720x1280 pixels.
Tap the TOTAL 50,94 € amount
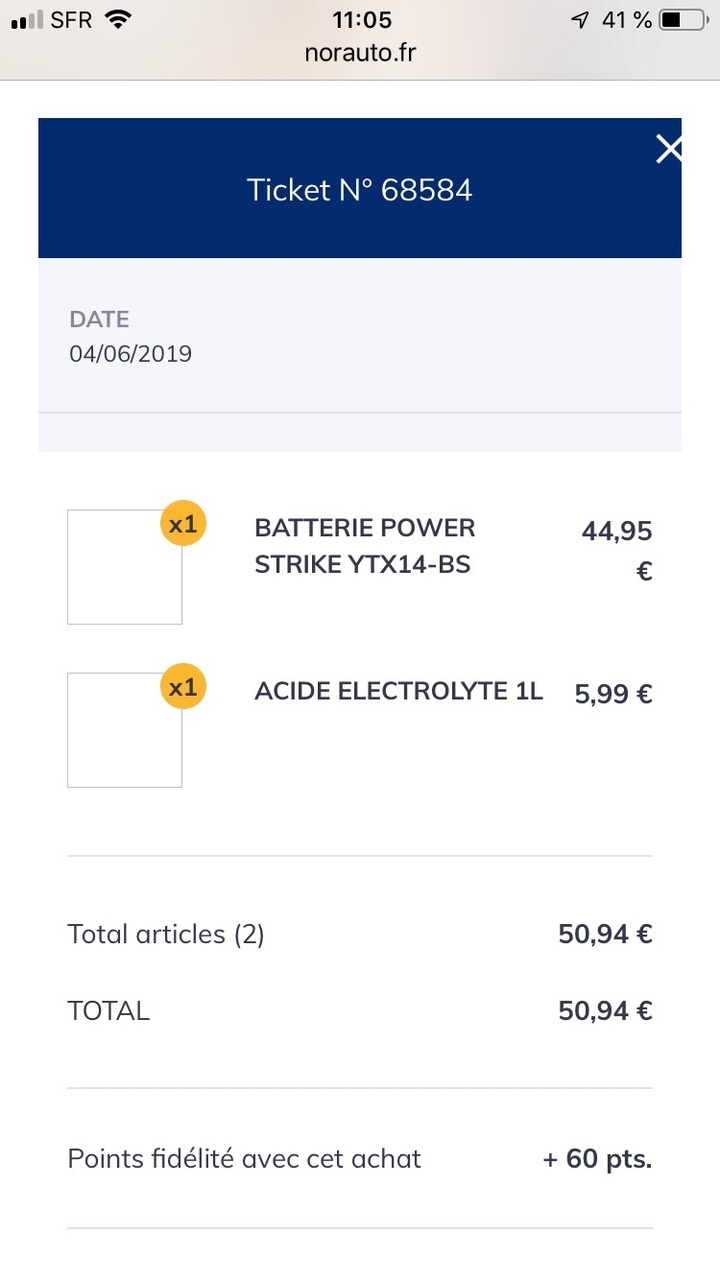click(x=605, y=1011)
